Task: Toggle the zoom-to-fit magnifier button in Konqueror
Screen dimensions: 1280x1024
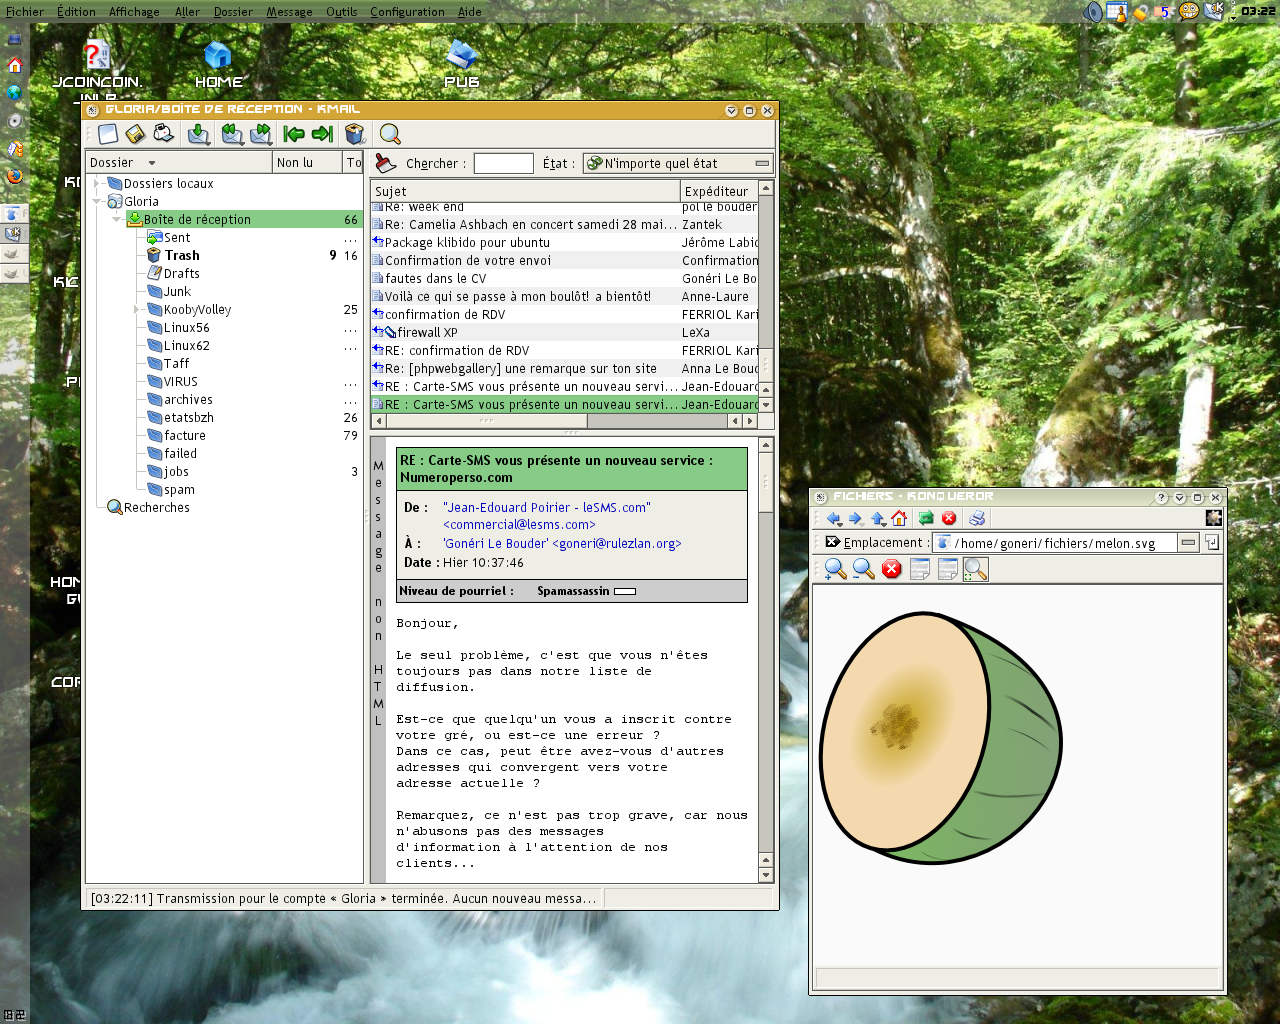Action: pyautogui.click(x=976, y=569)
